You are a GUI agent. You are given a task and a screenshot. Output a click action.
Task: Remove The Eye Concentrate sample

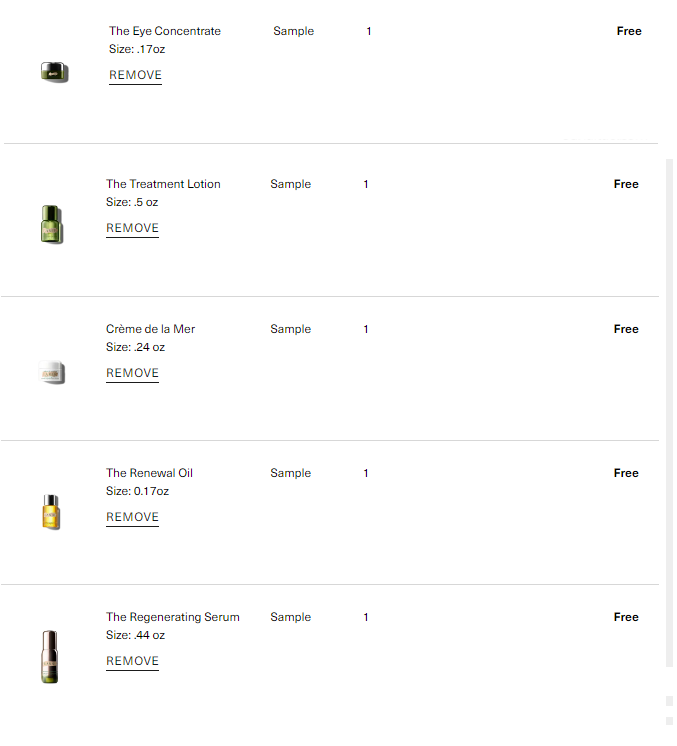(135, 75)
